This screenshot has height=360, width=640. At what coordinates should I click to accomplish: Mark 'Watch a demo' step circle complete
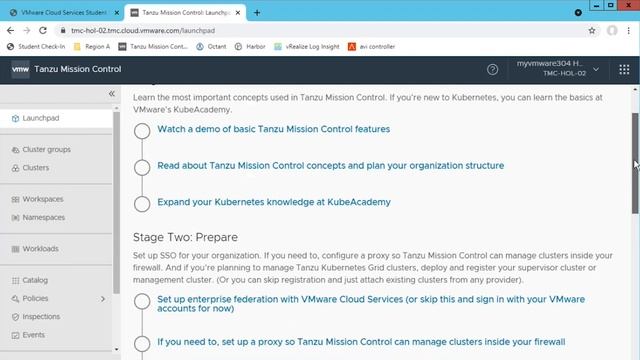142,131
